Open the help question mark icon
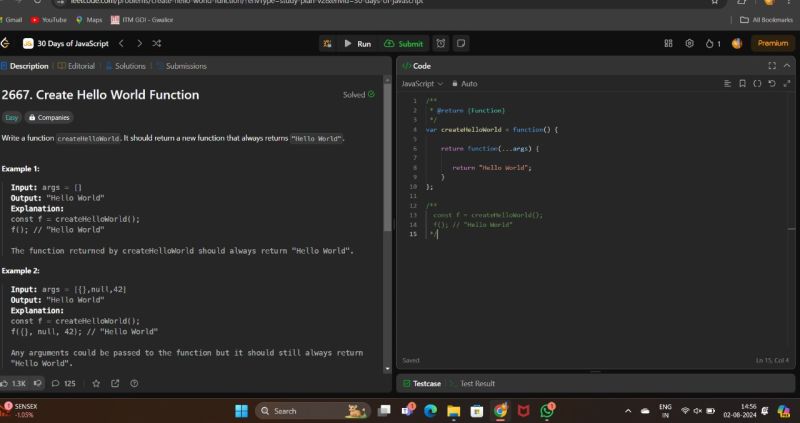The height and width of the screenshot is (423, 800). pos(134,383)
